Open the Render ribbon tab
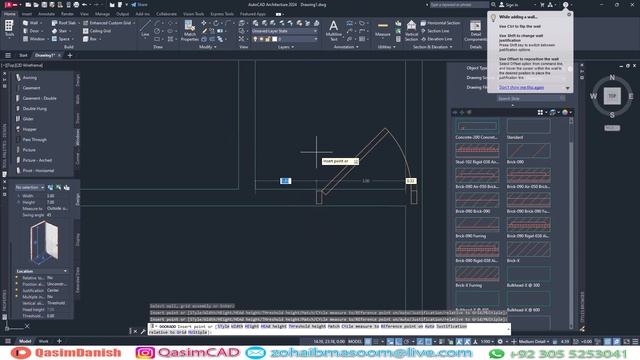 (x=67, y=14)
